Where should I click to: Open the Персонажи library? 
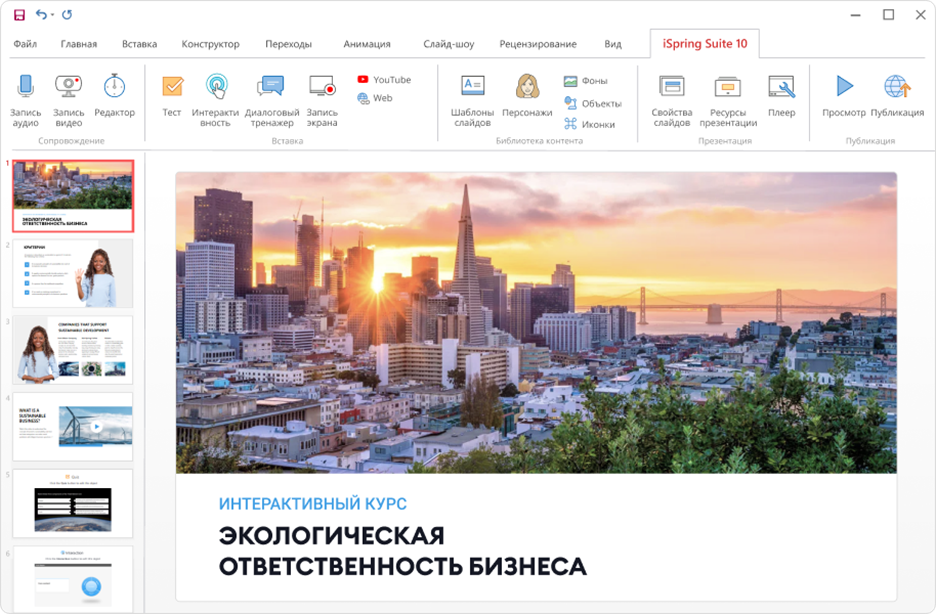click(527, 96)
